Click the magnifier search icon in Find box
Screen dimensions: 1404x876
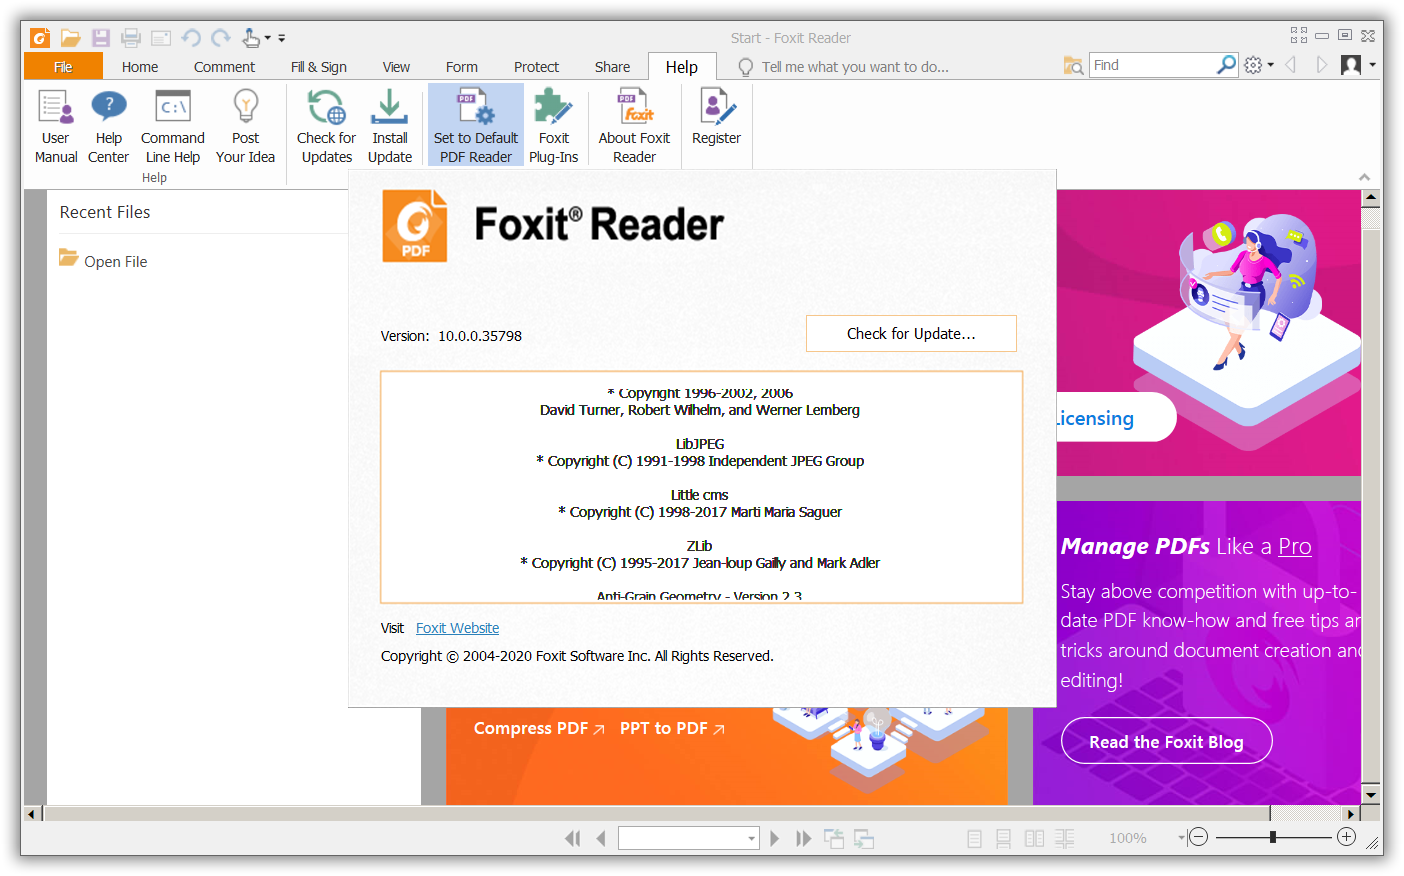[x=1226, y=65]
